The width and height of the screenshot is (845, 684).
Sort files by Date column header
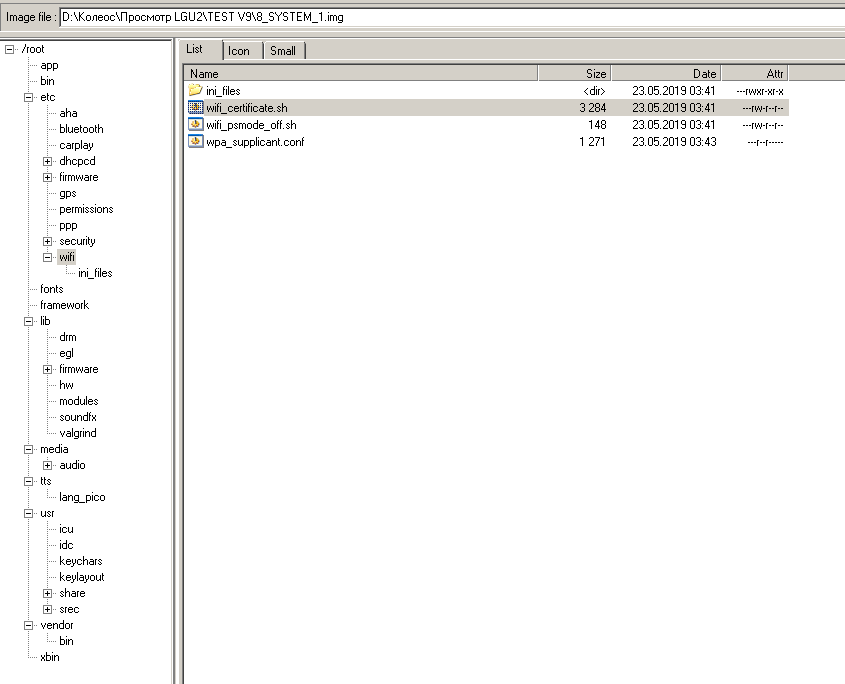coord(667,73)
